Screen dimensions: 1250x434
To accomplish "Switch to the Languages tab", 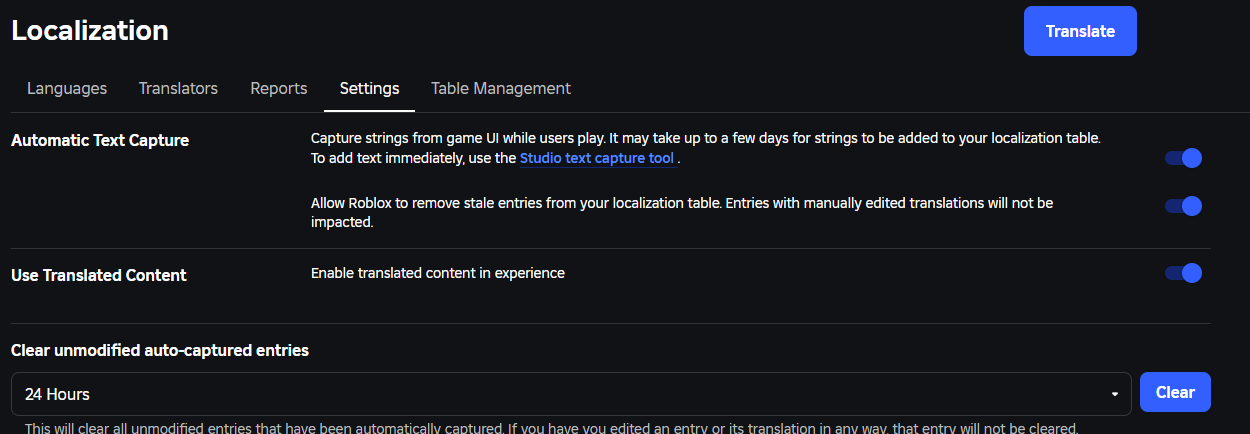I will click(x=67, y=88).
